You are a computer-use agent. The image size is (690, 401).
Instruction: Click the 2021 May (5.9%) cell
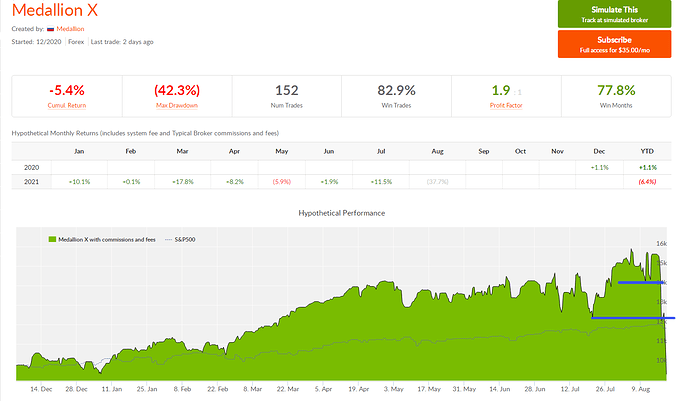(x=282, y=181)
